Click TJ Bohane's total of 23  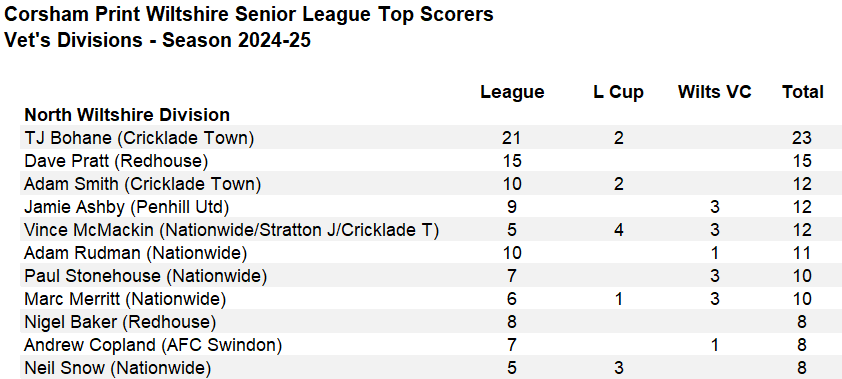point(801,138)
